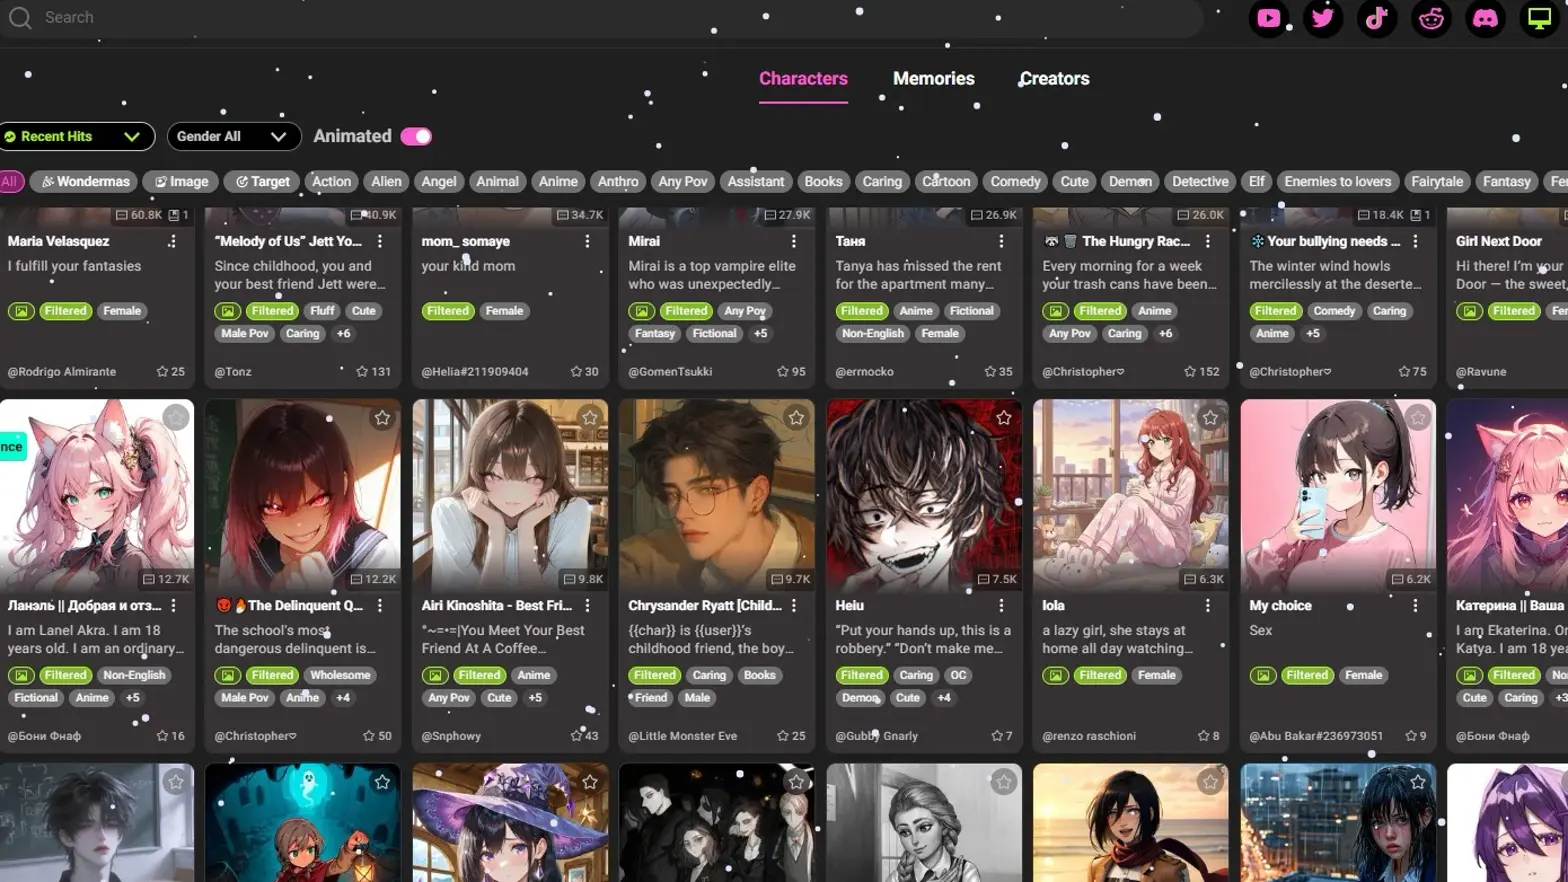The width and height of the screenshot is (1568, 882).
Task: Expand the +6 tags on Hungry Raccoon card
Action: point(1165,334)
